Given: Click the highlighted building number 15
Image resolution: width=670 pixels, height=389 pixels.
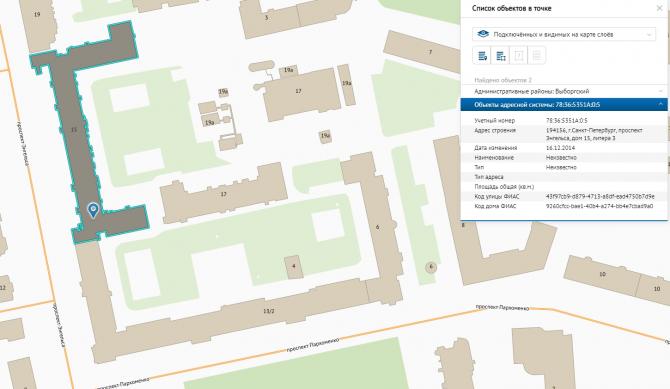Looking at the screenshot, I should [x=74, y=129].
